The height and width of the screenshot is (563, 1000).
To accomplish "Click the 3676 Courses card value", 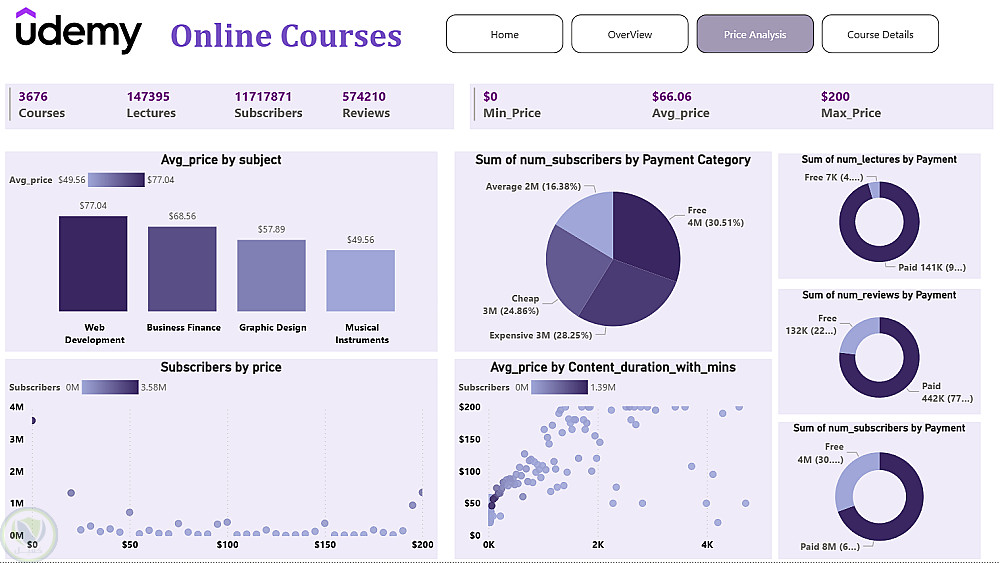I will click(33, 97).
